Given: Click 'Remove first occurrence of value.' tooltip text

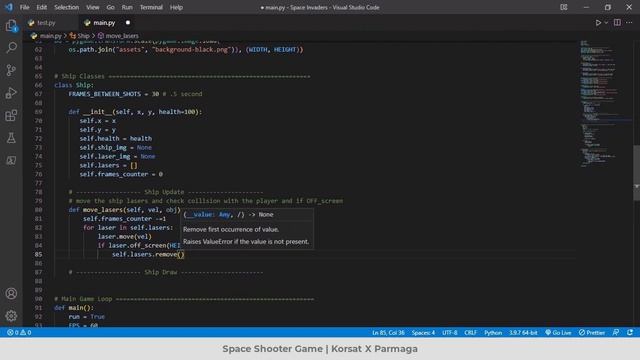Looking at the screenshot, I should pyautogui.click(x=231, y=229).
